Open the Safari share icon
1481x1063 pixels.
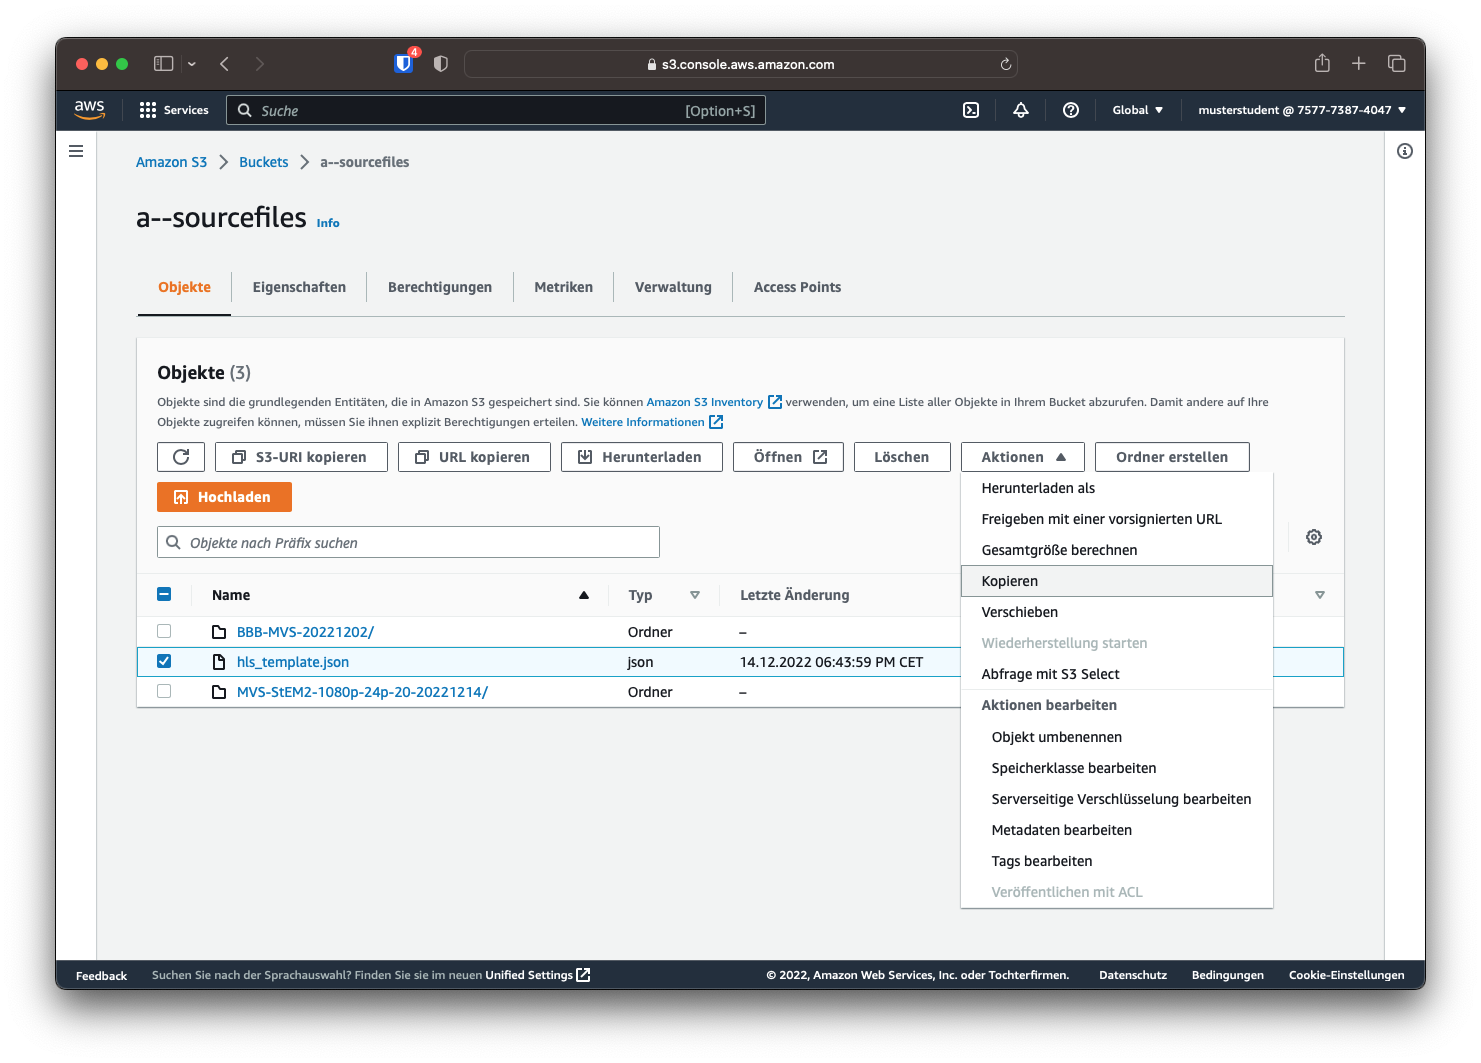(x=1322, y=63)
